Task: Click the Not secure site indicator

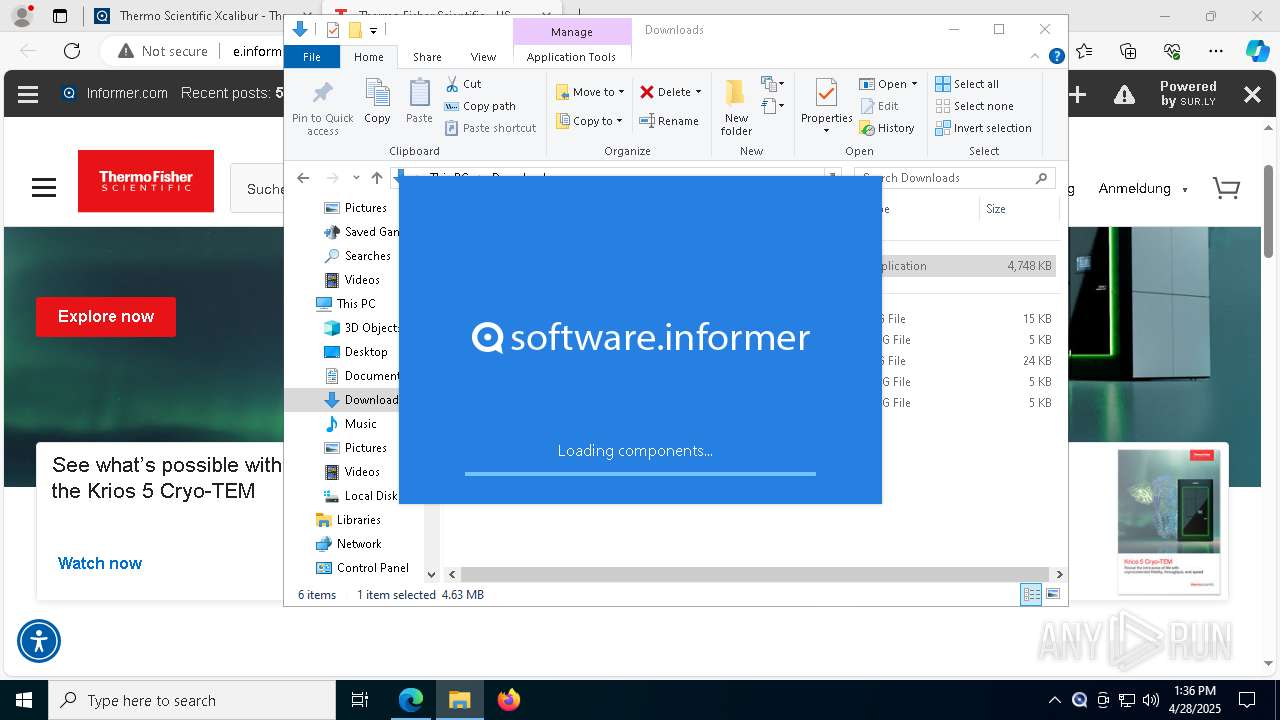Action: [x=163, y=51]
